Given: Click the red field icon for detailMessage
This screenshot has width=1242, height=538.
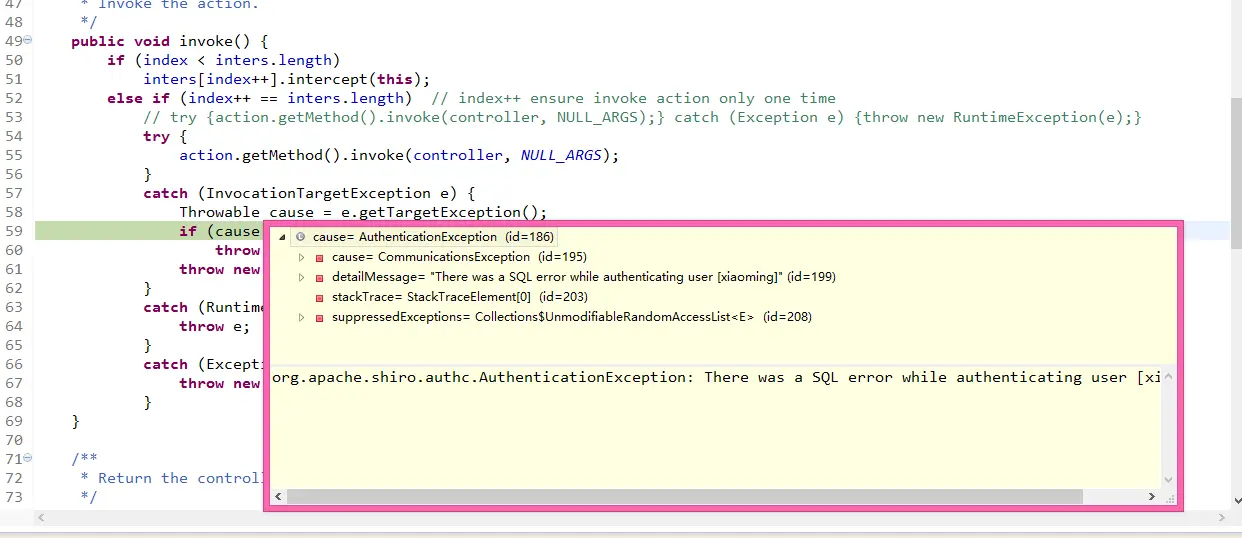Looking at the screenshot, I should coord(320,277).
